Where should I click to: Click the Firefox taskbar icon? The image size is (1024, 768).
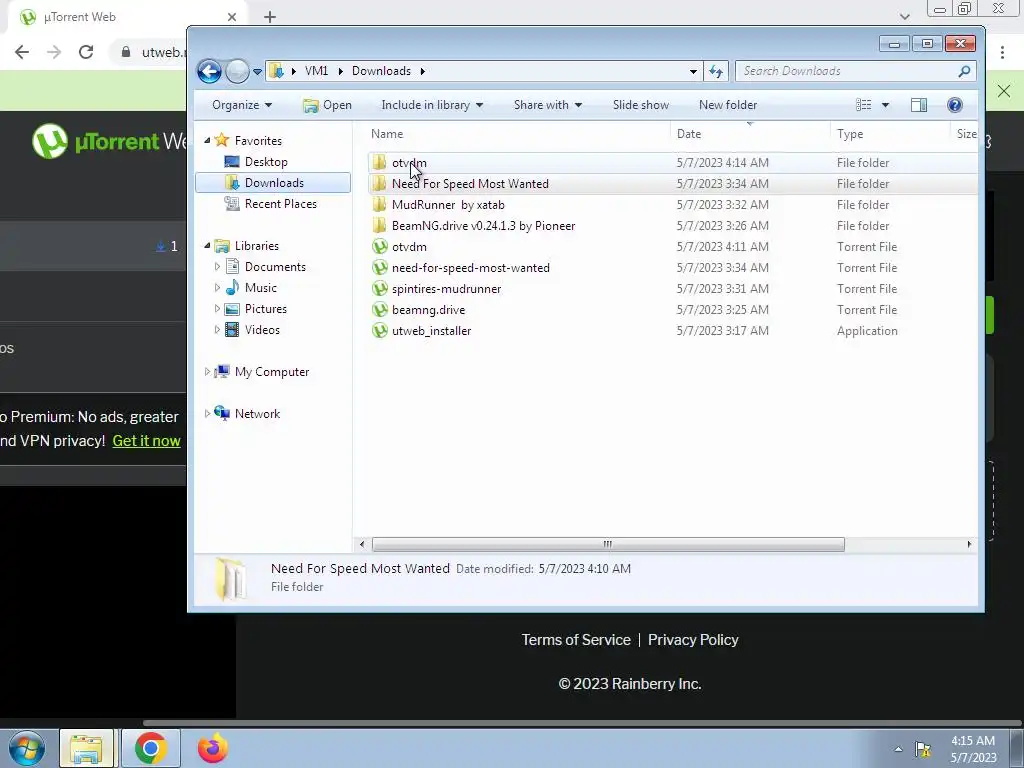coord(212,748)
